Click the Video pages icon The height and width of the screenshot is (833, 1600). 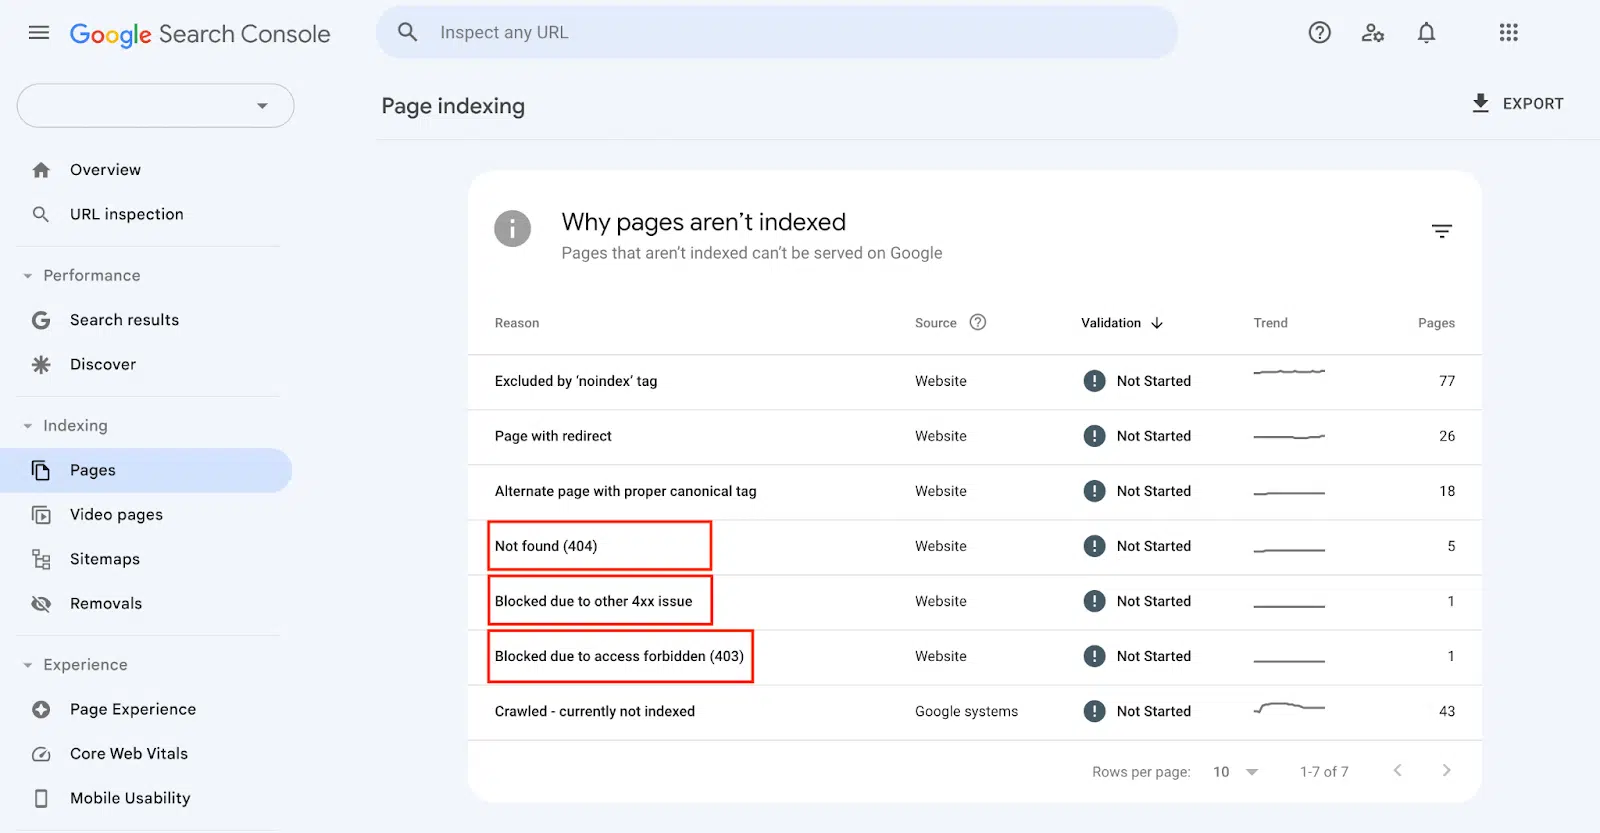pyautogui.click(x=41, y=515)
